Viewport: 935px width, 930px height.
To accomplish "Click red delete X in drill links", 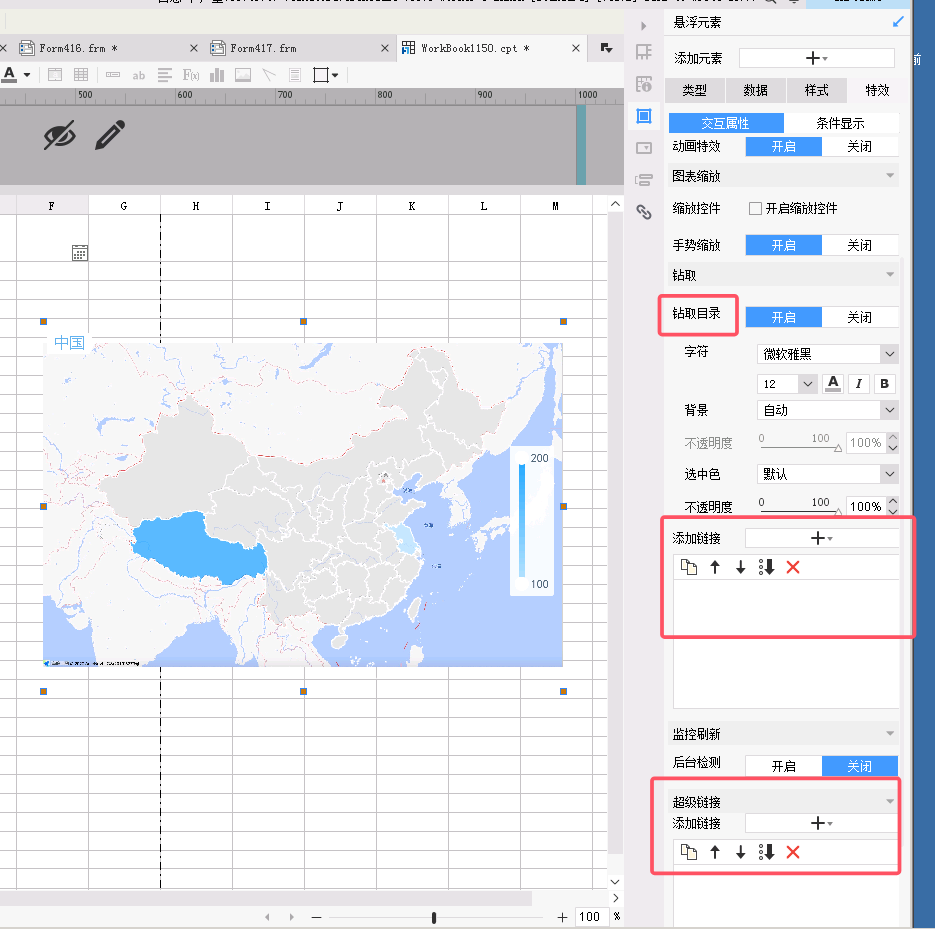I will click(792, 567).
